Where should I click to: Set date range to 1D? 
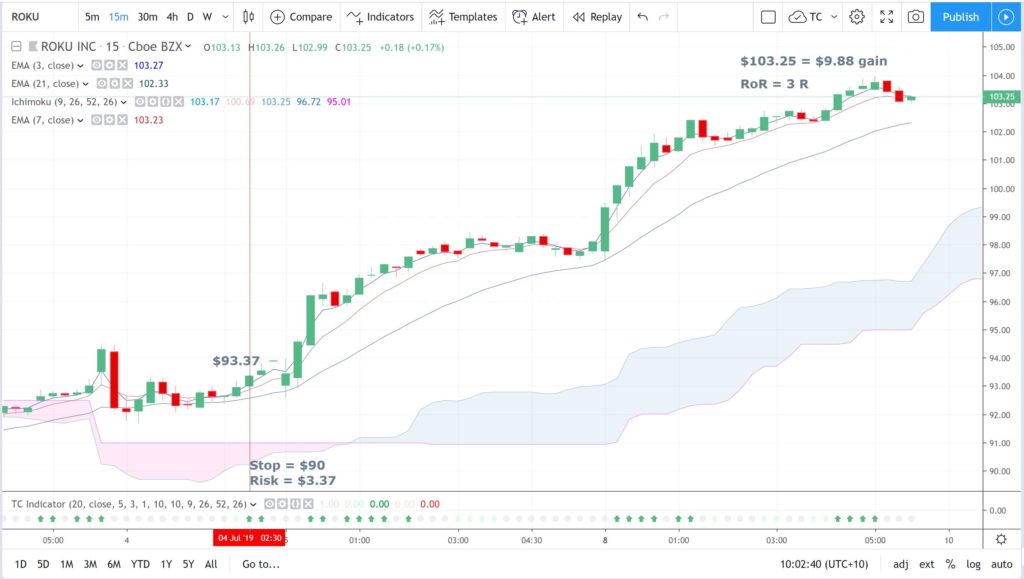(21, 564)
